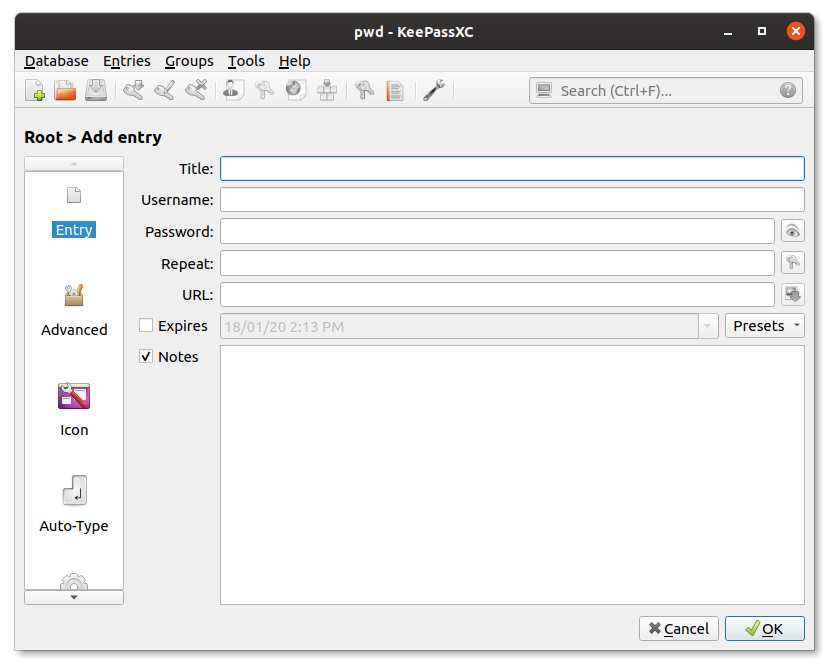Toggle password visibility with the eye button
Image resolution: width=833 pixels, height=669 pixels.
pyautogui.click(x=792, y=232)
